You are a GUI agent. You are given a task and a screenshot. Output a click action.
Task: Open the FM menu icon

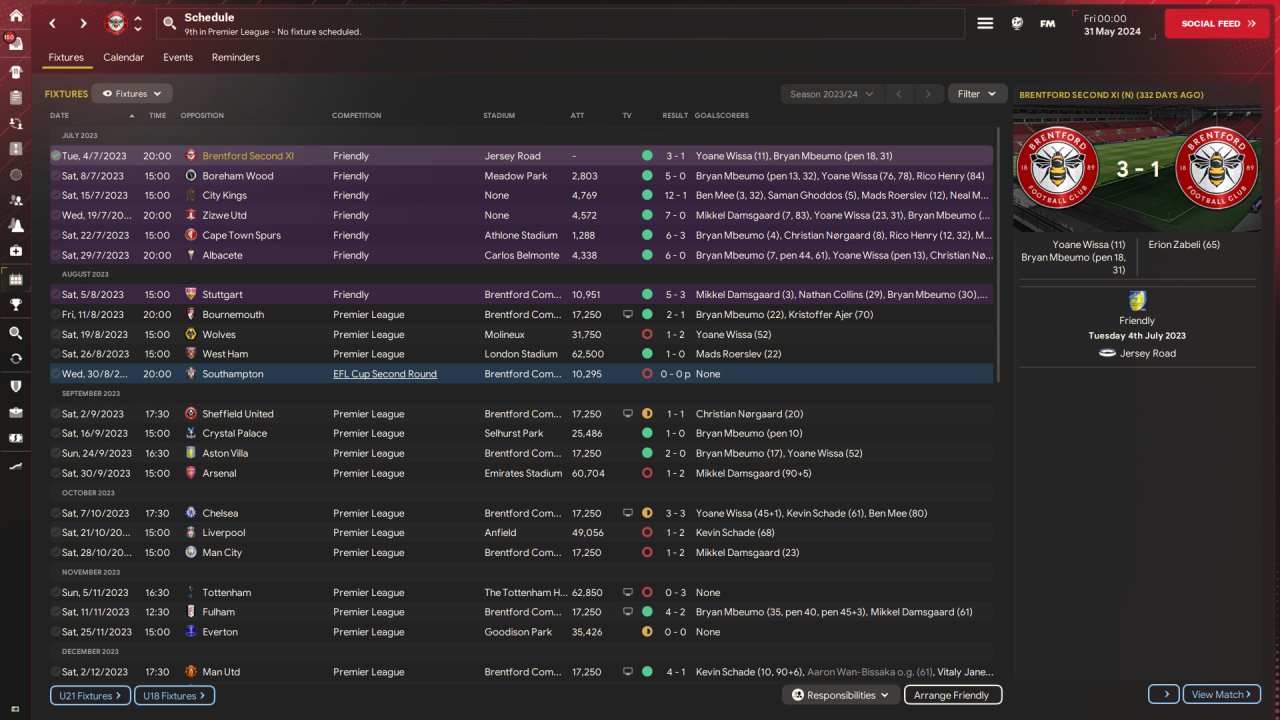coord(1047,23)
